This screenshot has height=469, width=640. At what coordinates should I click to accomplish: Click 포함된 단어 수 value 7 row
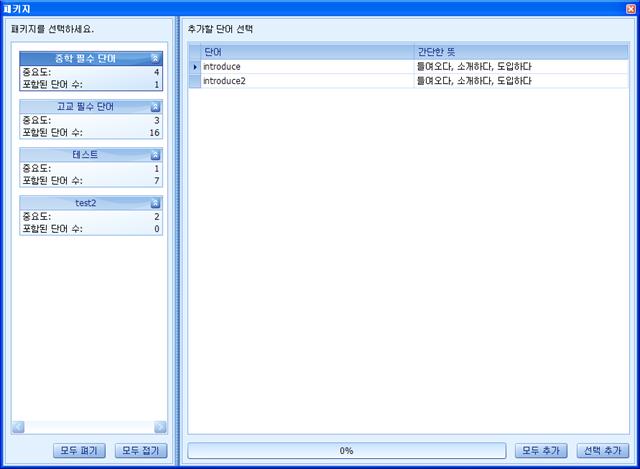(91, 180)
